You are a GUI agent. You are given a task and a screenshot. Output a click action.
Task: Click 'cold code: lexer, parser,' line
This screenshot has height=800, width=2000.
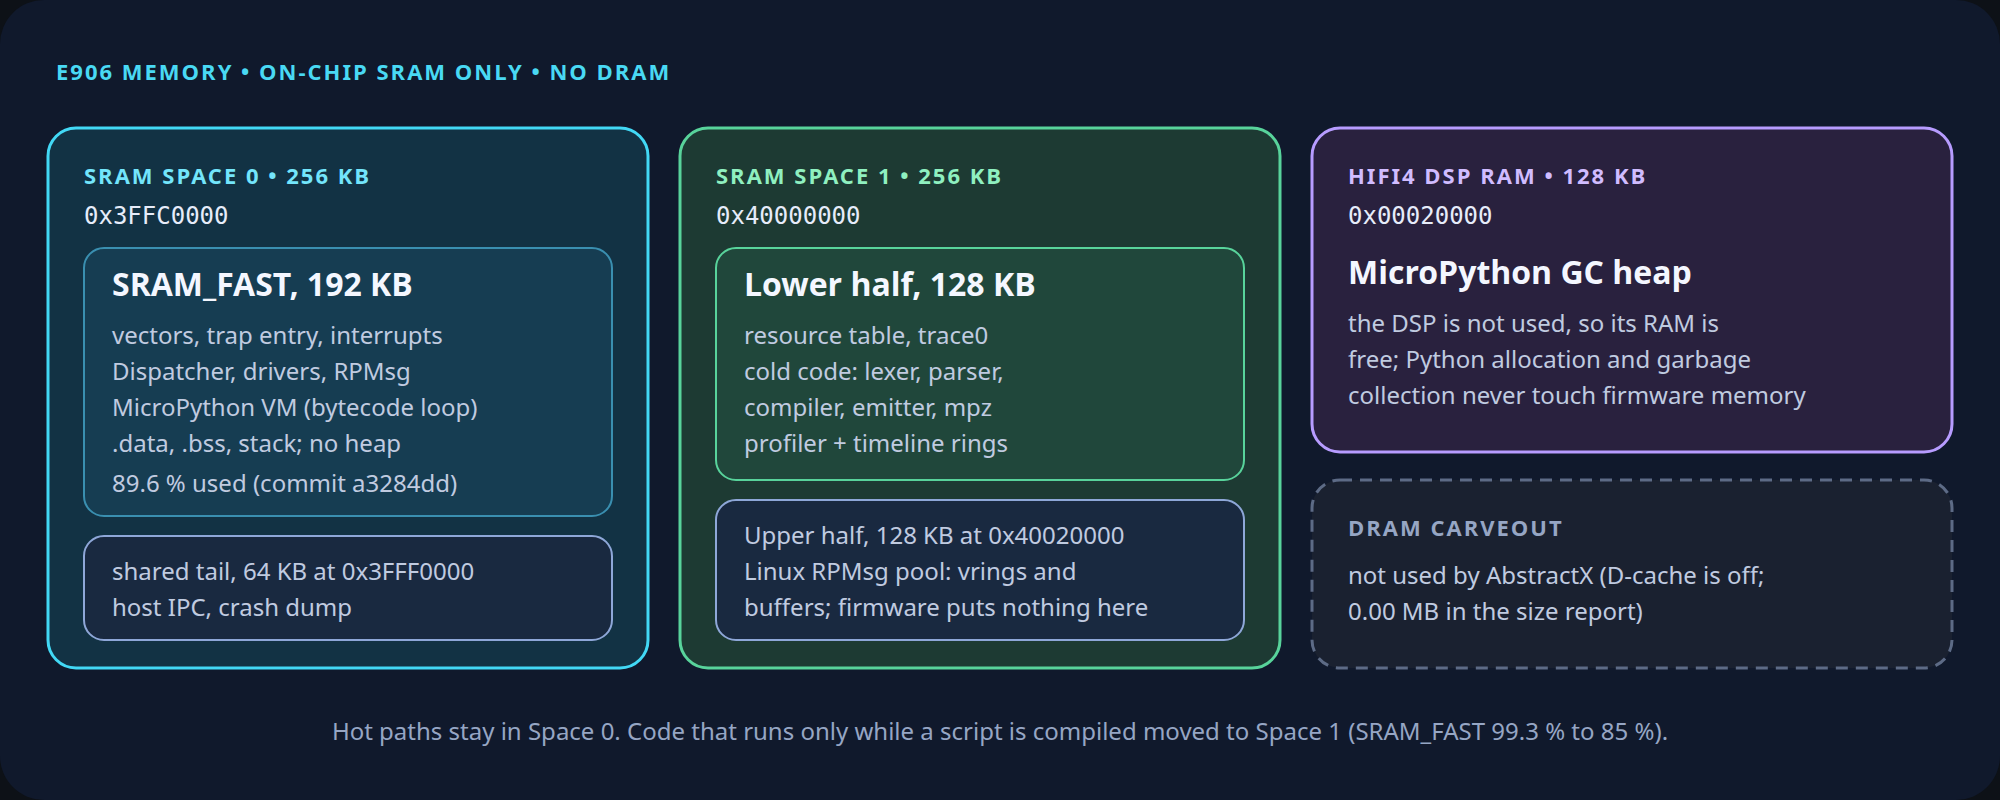[874, 372]
